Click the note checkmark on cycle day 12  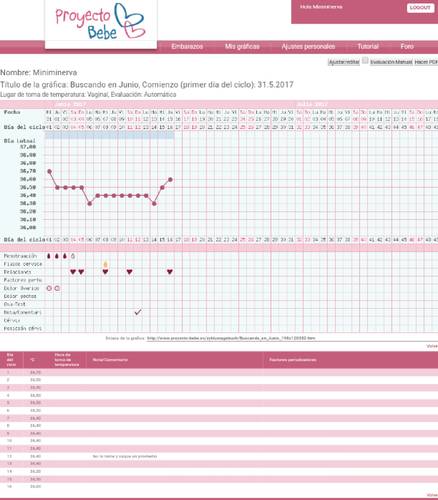(138, 312)
